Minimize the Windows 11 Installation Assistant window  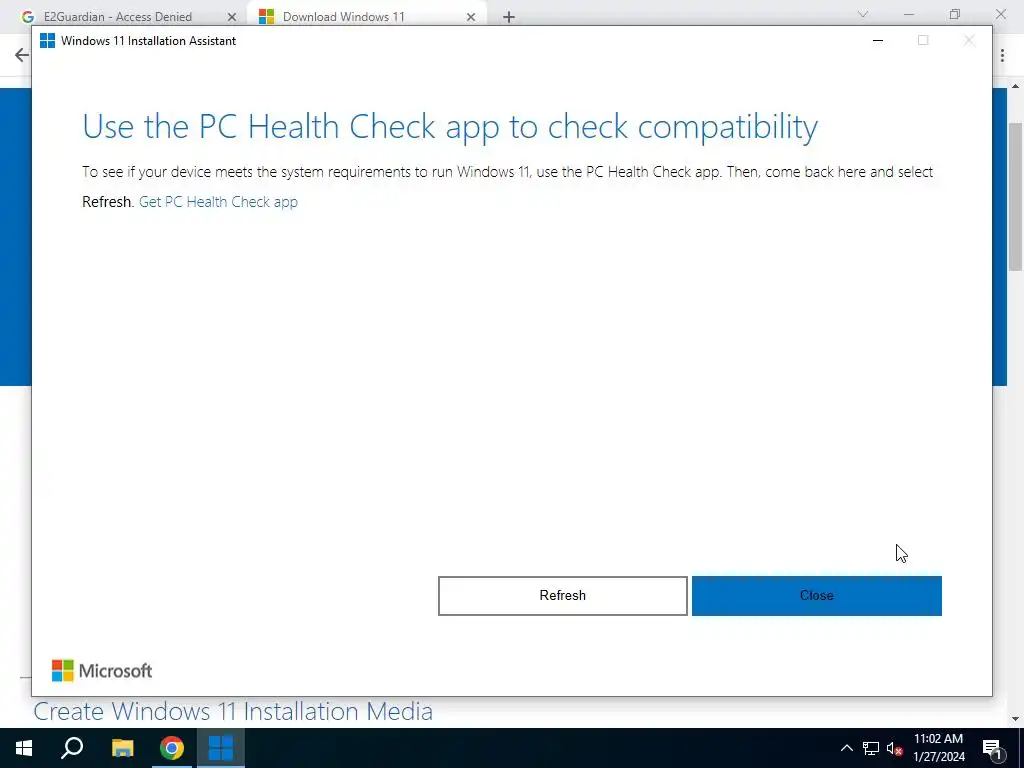coord(878,40)
